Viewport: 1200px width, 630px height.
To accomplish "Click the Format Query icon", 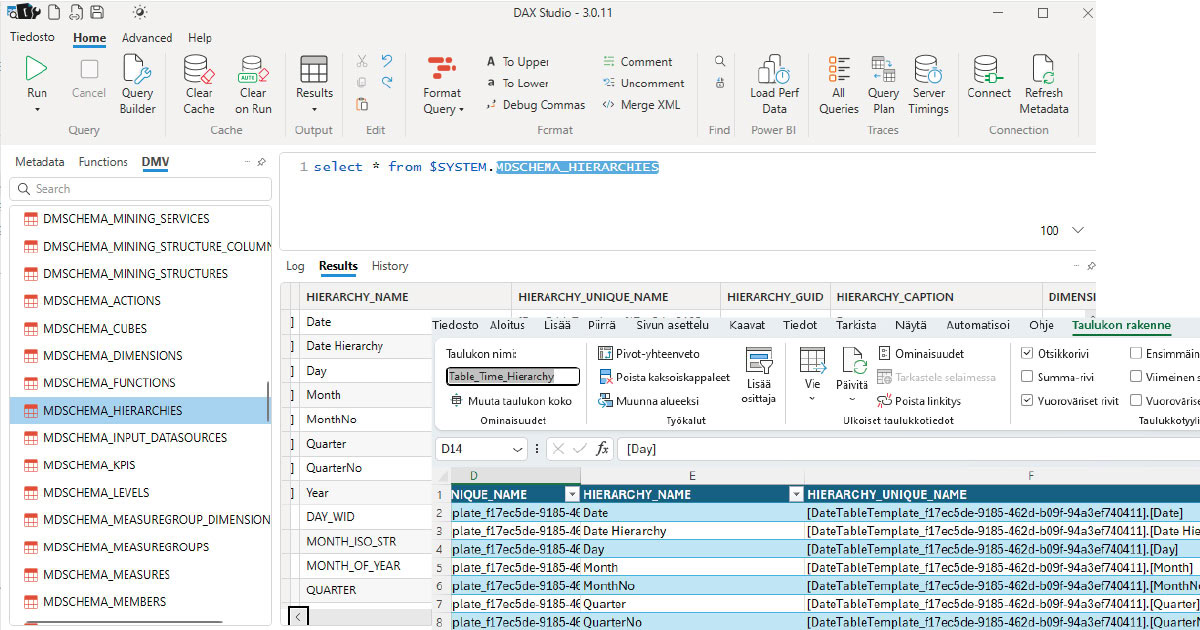I will click(441, 68).
